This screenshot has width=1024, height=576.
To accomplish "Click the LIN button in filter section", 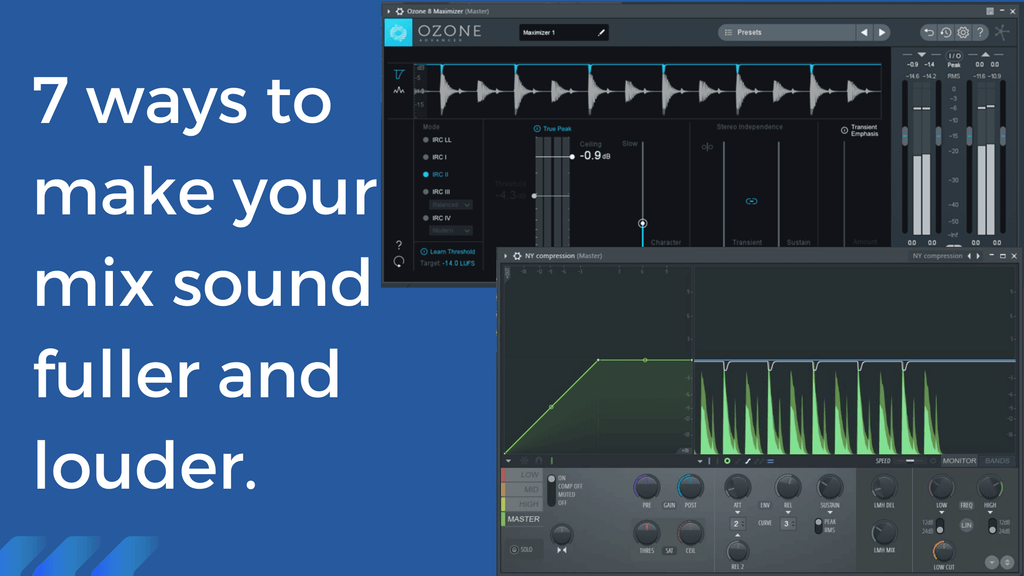I will point(966,525).
